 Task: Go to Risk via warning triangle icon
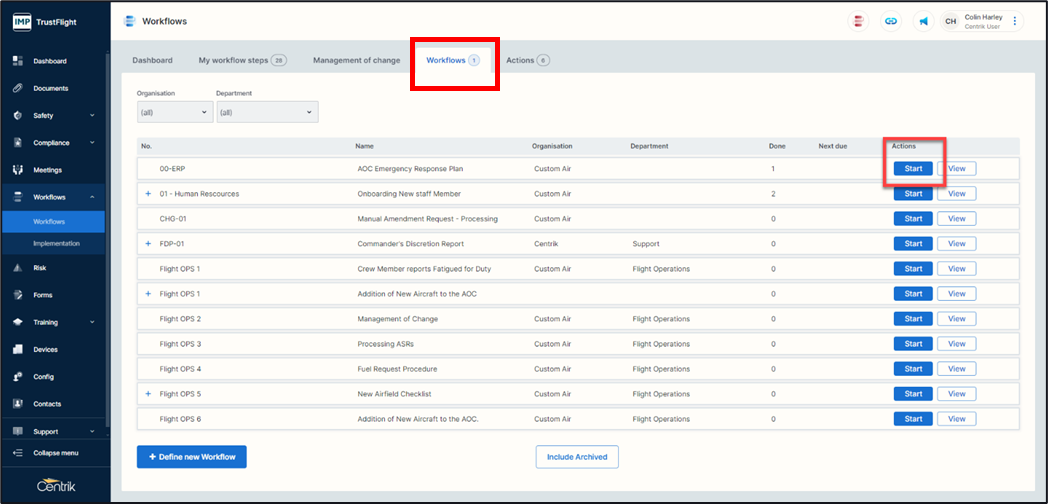click(18, 268)
